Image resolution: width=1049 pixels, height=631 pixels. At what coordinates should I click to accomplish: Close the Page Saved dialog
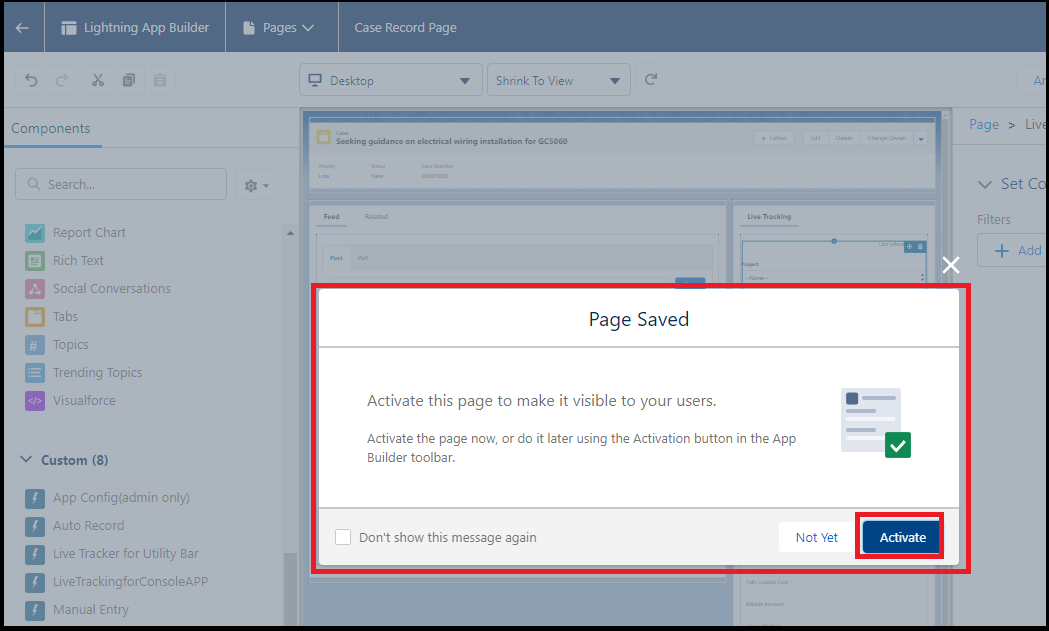(x=951, y=266)
